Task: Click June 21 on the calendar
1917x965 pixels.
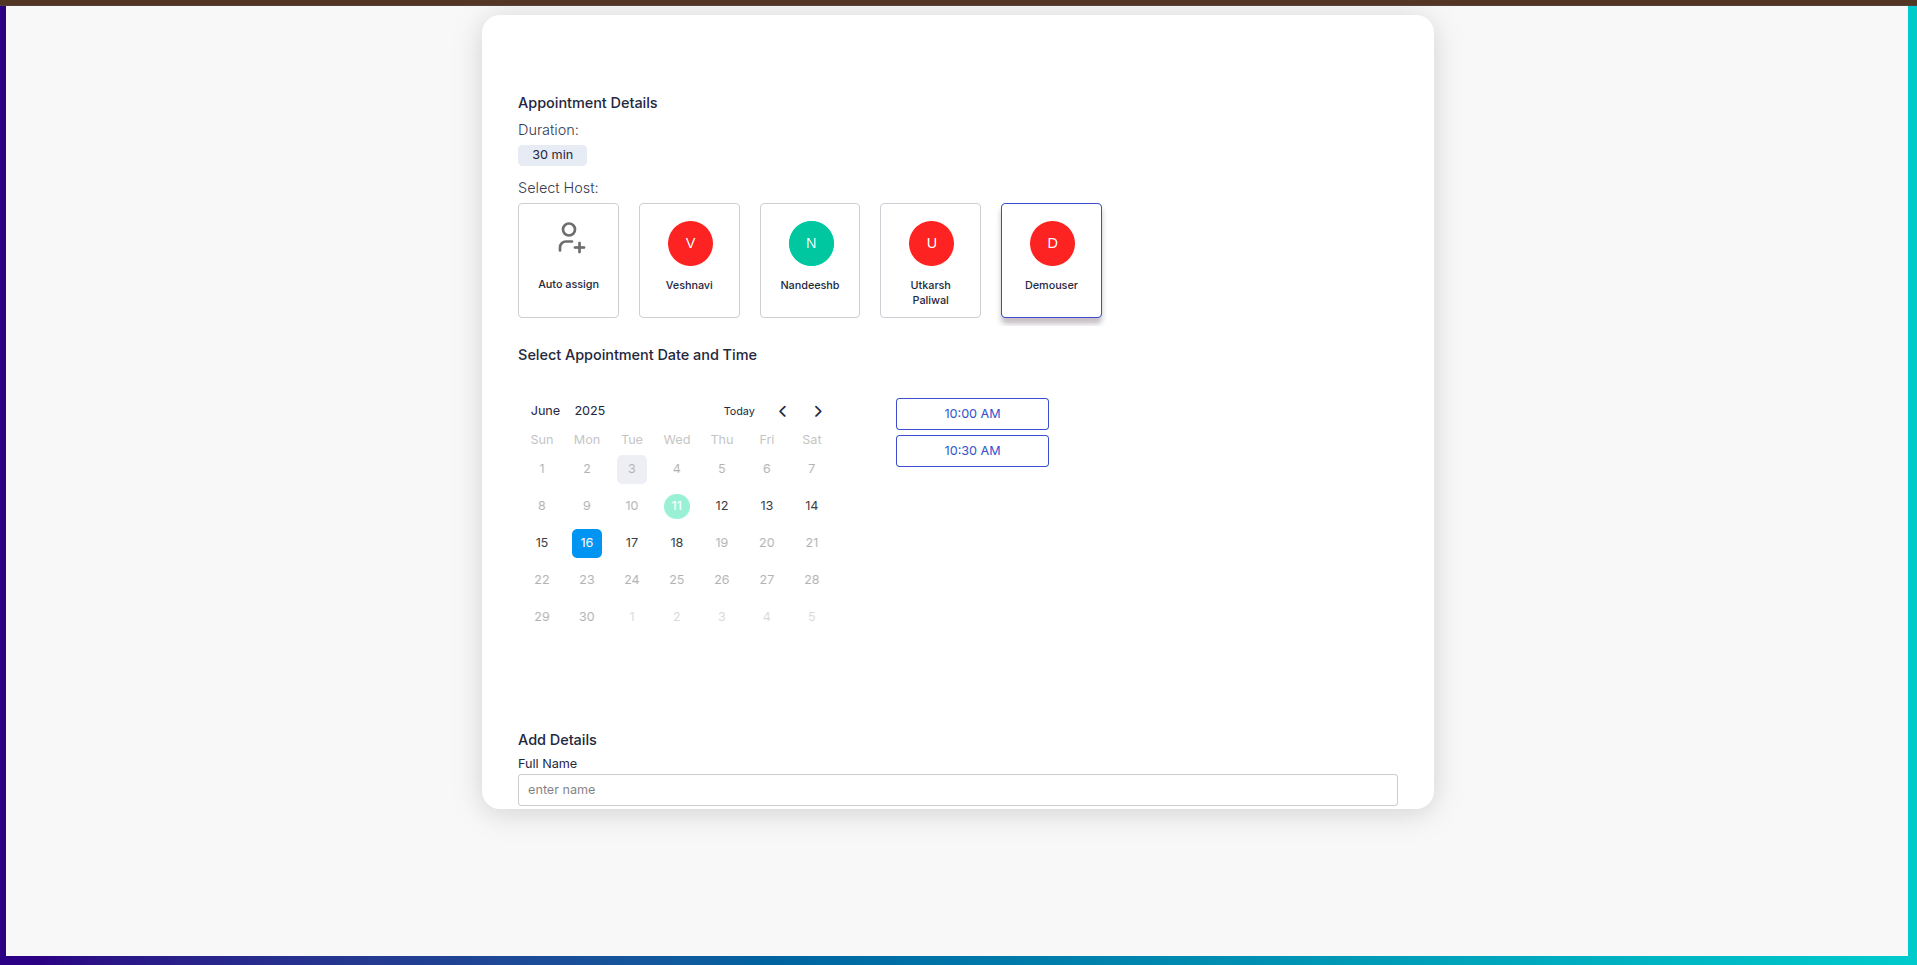Action: (x=812, y=543)
